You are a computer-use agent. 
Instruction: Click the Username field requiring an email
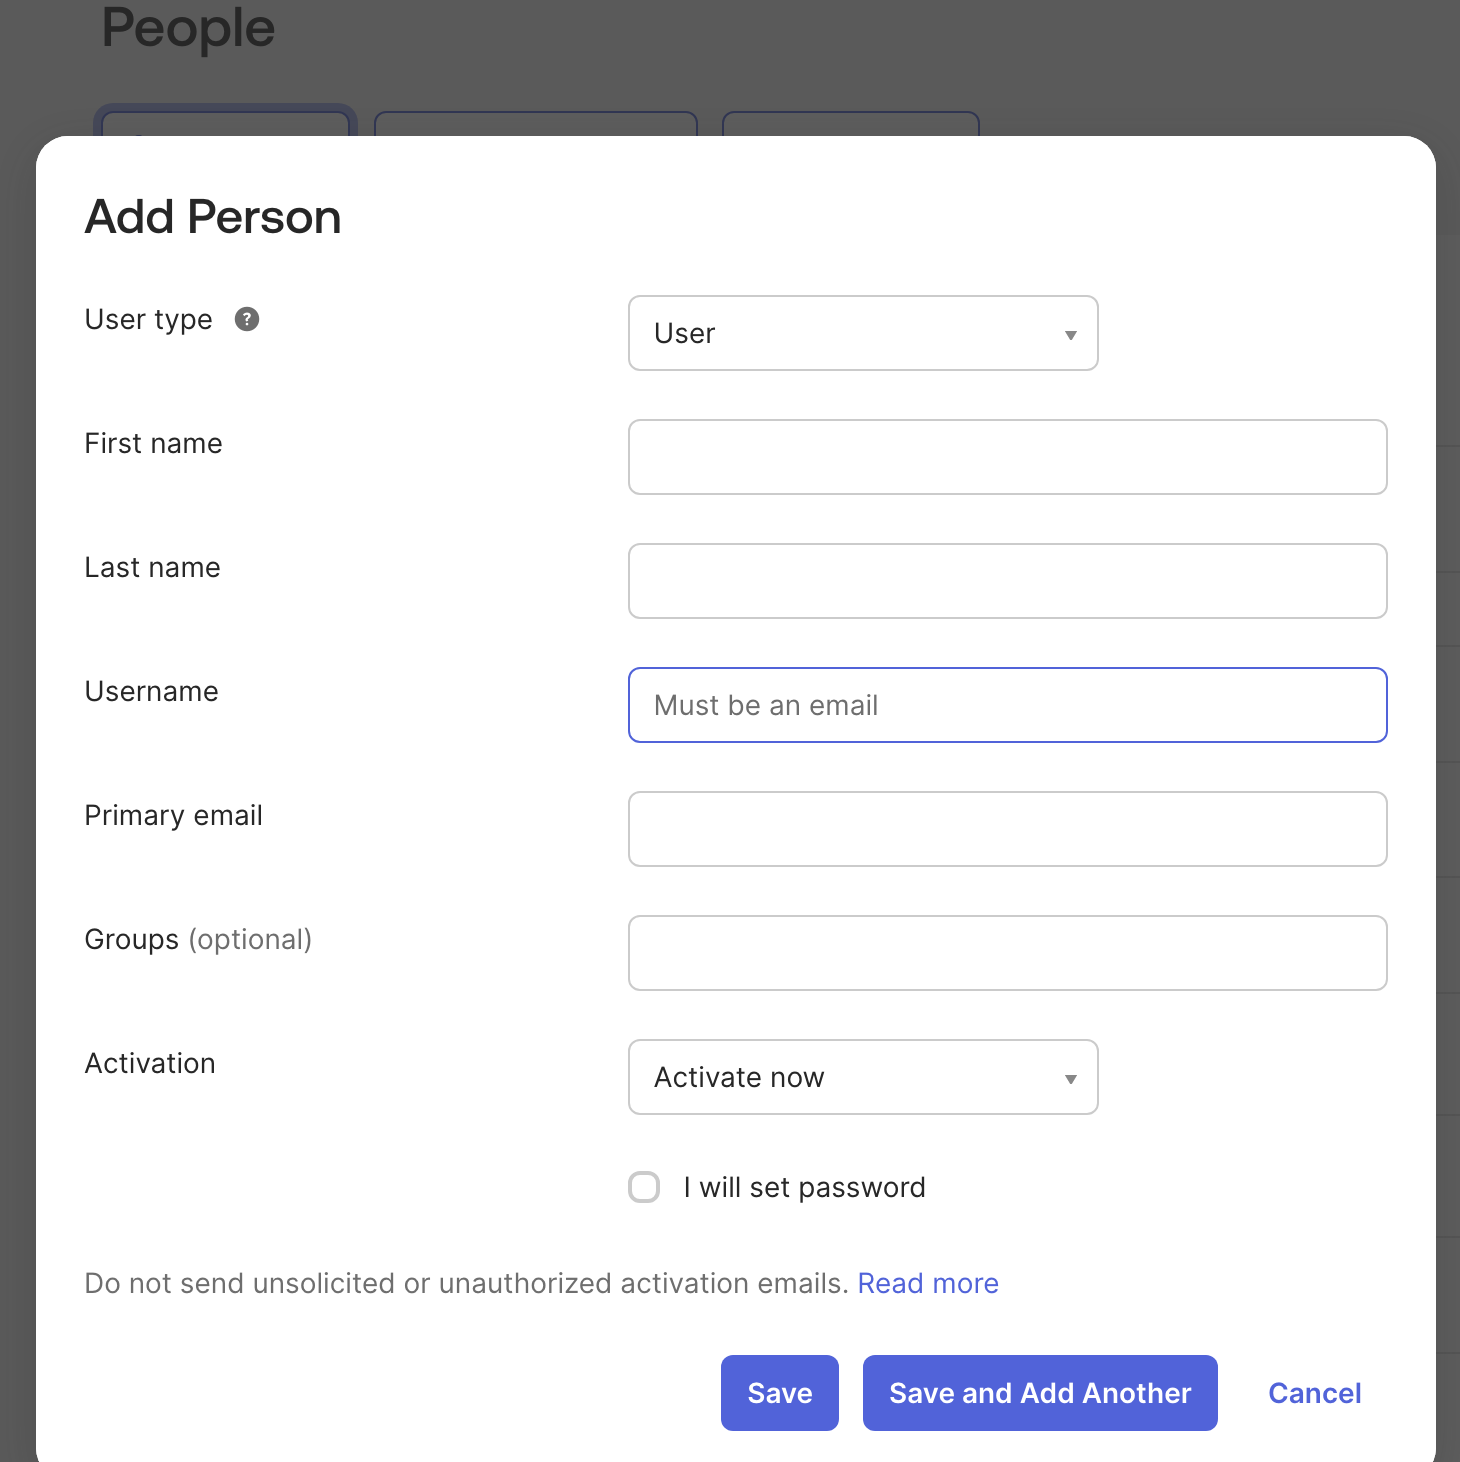(x=1007, y=705)
